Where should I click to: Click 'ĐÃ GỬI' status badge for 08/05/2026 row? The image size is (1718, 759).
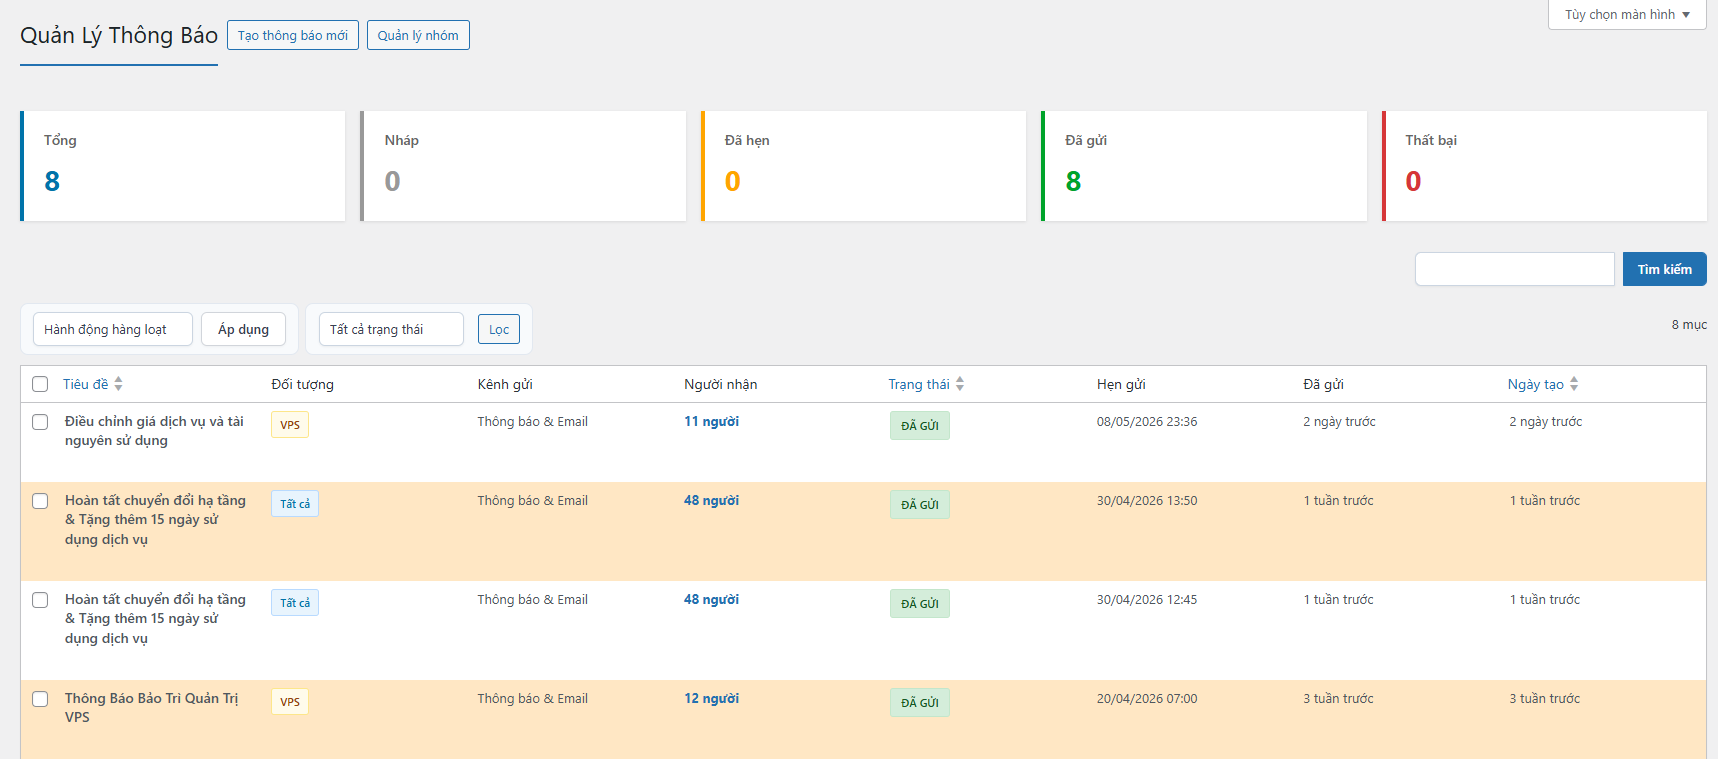pos(920,426)
